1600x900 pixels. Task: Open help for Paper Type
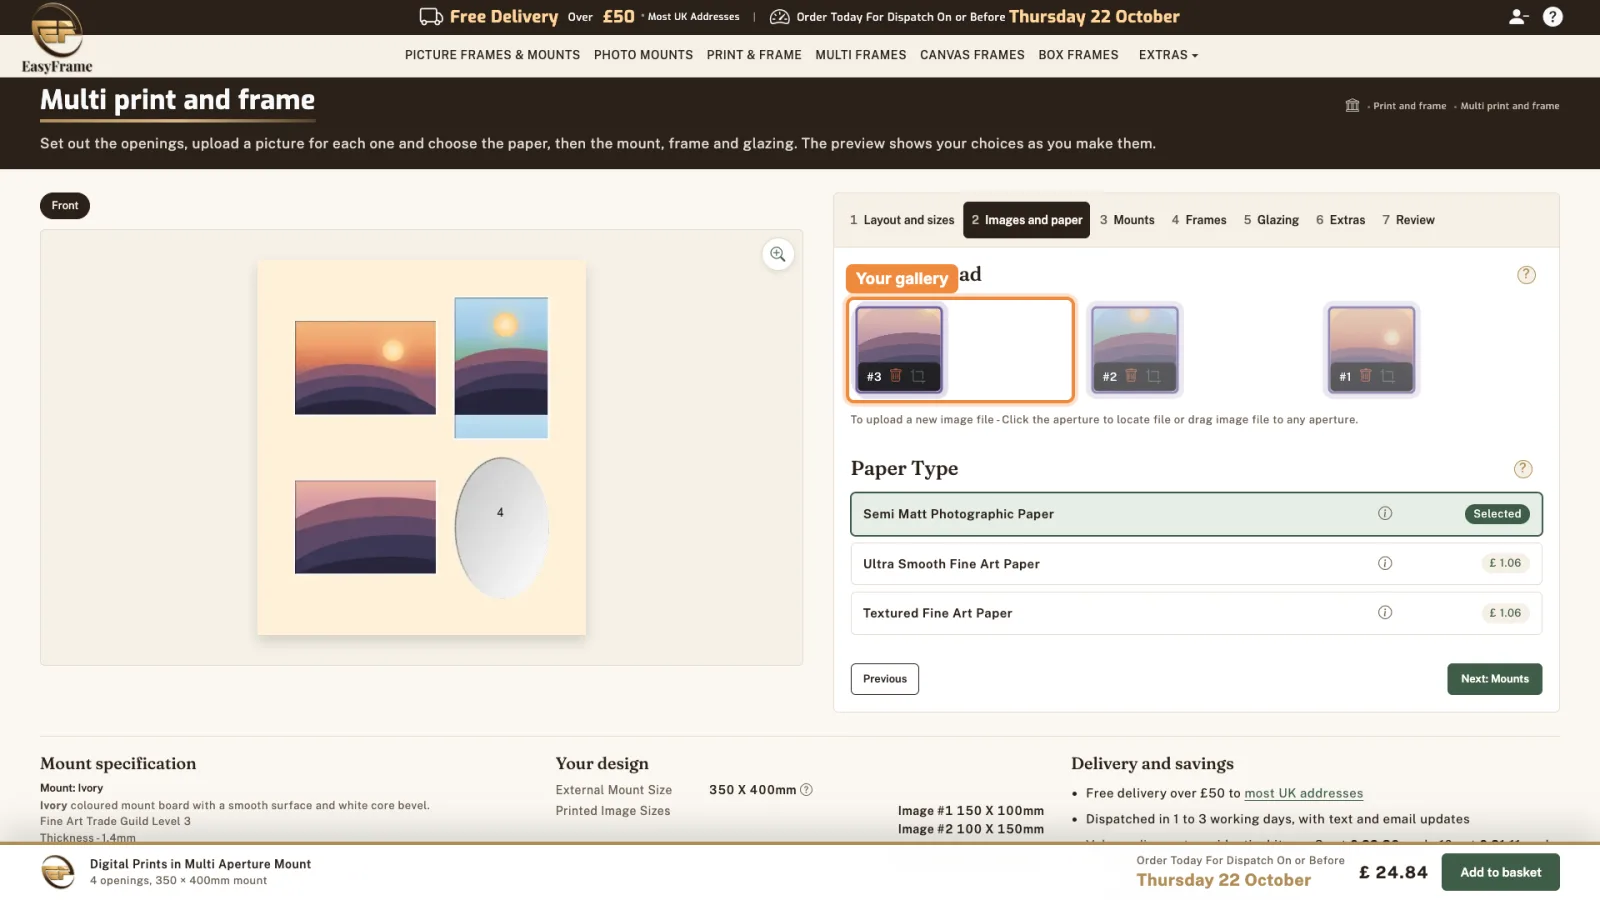point(1523,469)
